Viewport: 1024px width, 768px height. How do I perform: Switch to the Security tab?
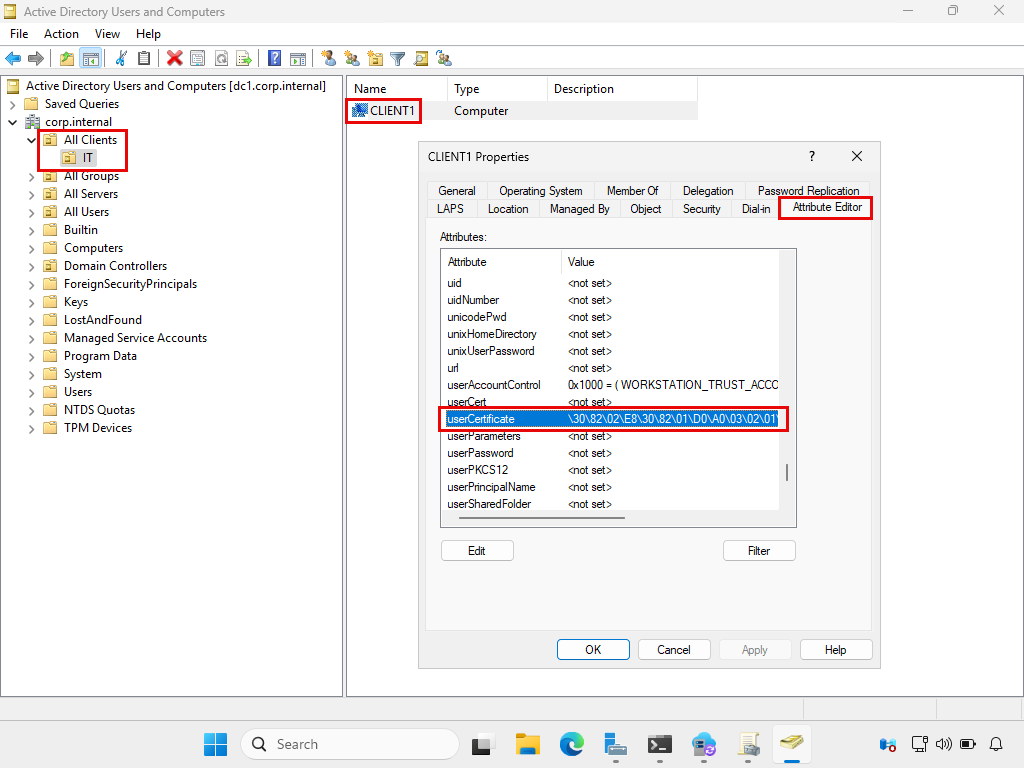[x=701, y=209]
